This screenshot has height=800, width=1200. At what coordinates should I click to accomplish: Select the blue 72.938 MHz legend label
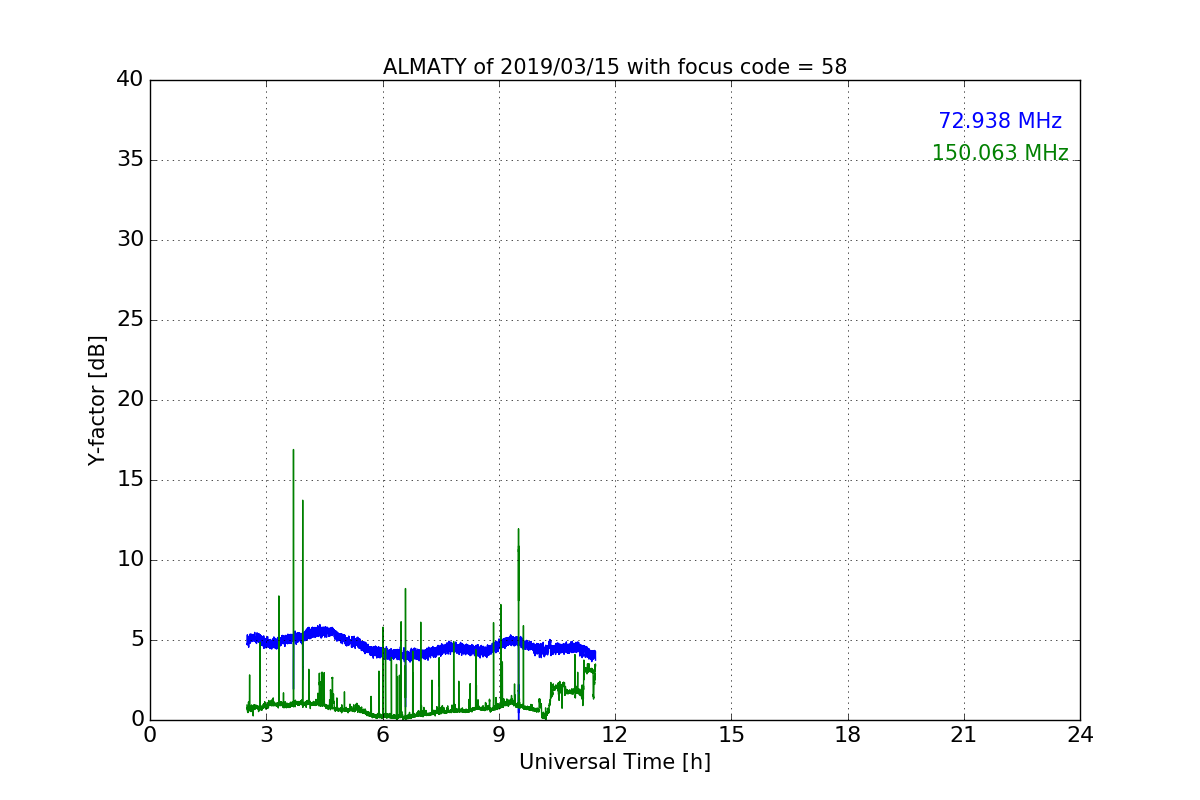(x=1000, y=121)
